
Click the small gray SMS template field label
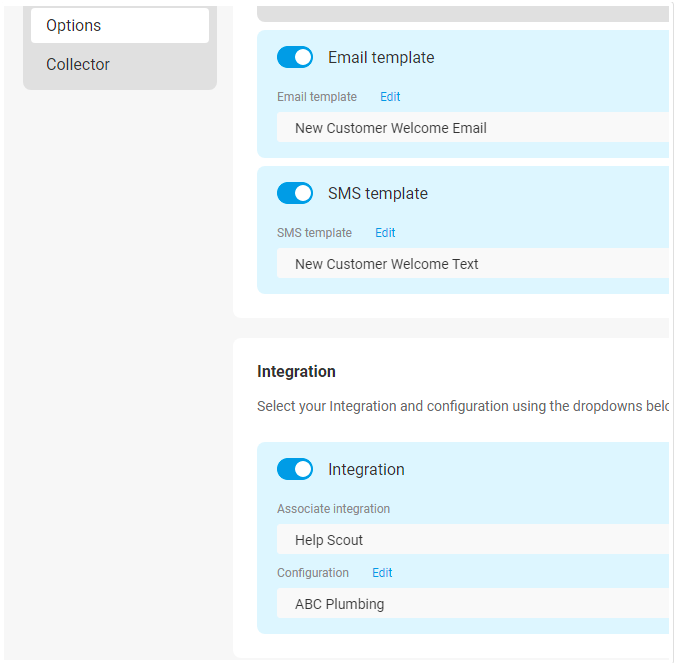pos(314,233)
